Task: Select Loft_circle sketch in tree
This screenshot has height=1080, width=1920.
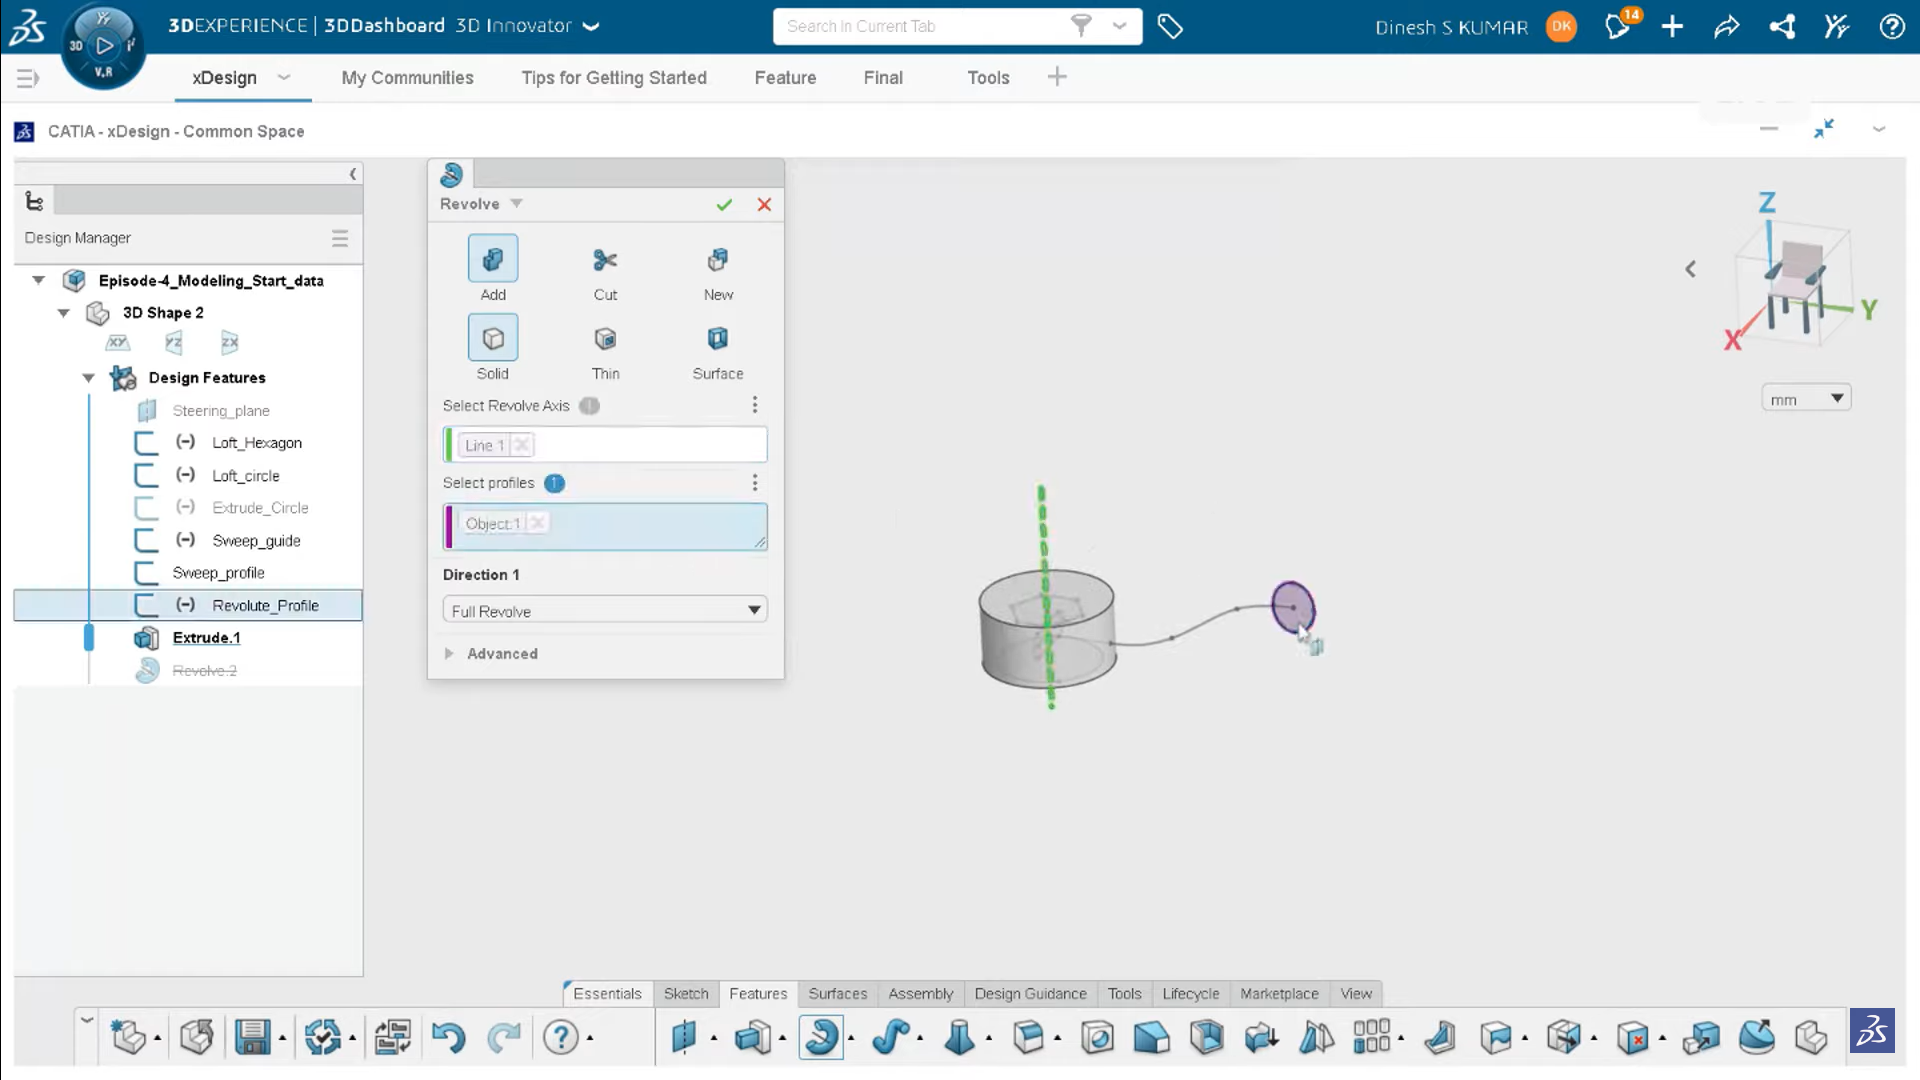Action: click(246, 476)
